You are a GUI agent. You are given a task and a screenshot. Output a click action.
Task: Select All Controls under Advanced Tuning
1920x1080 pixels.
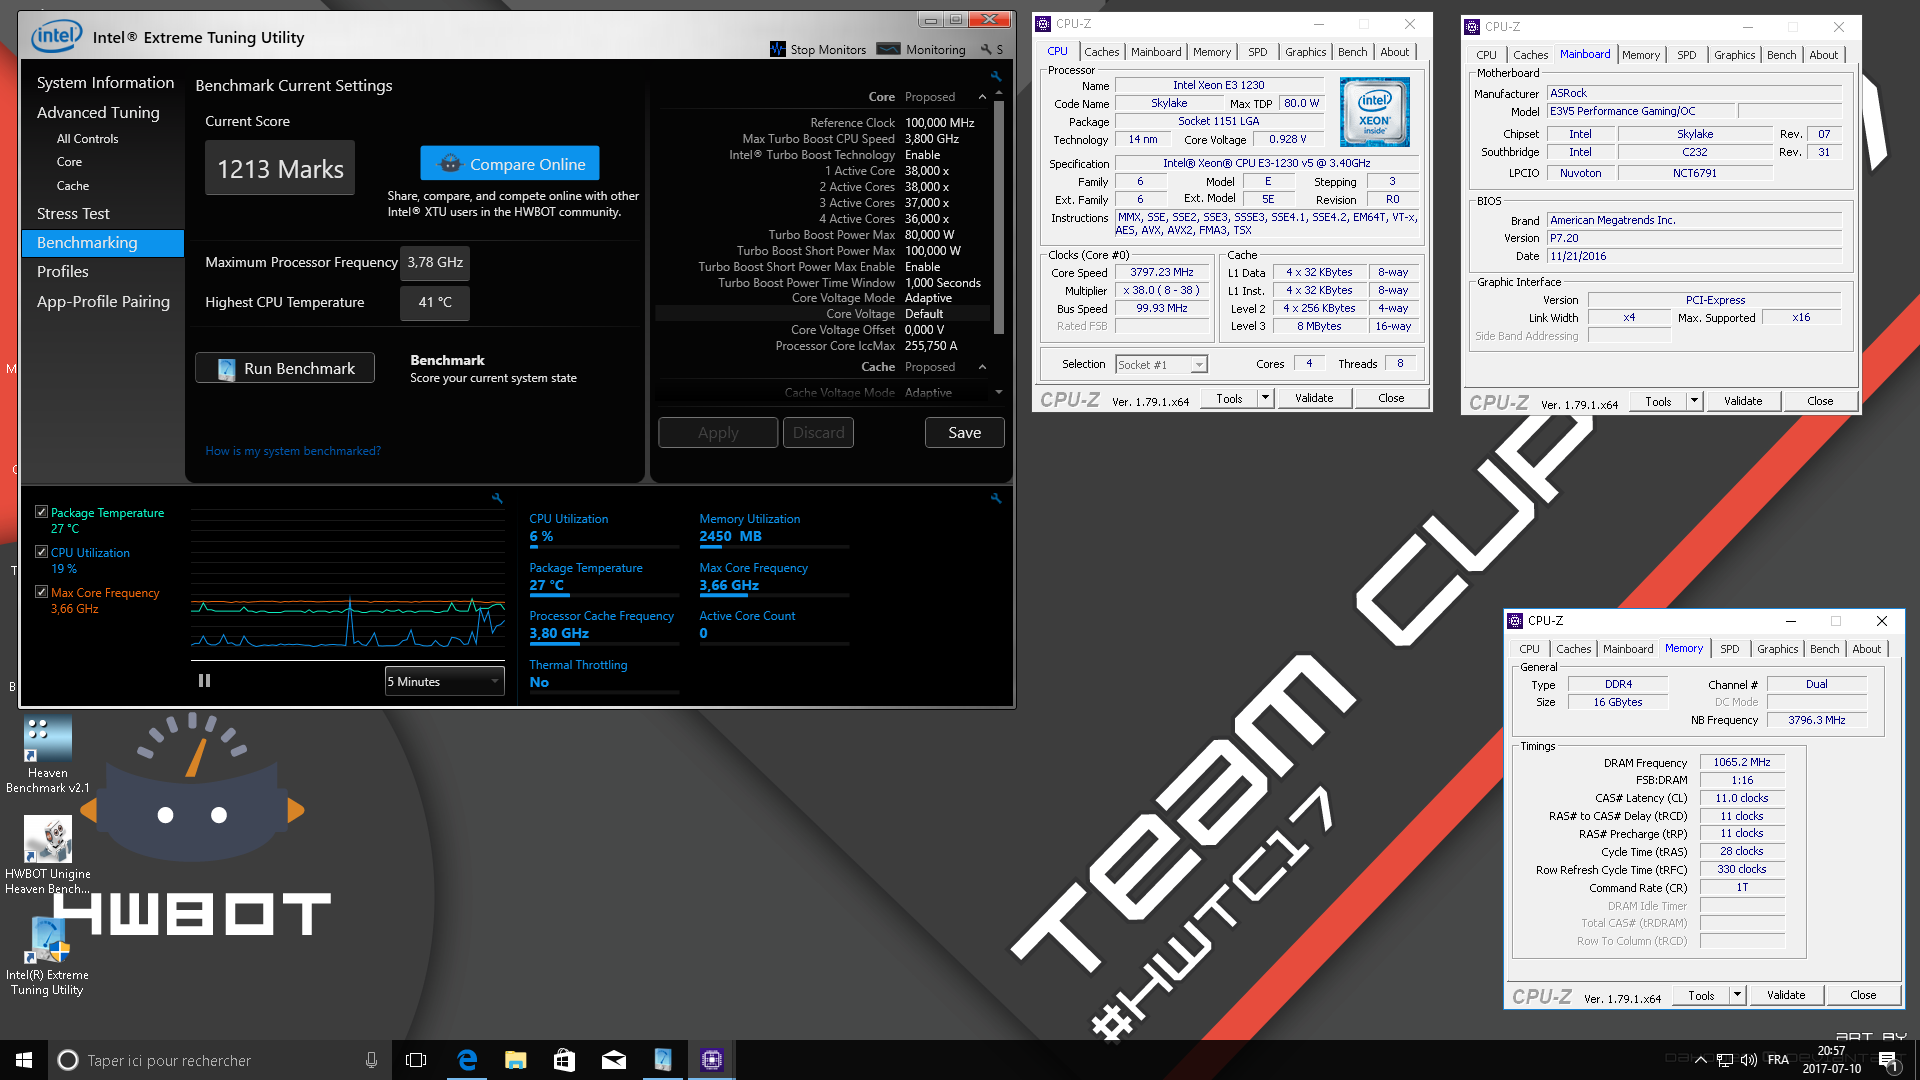click(x=87, y=139)
